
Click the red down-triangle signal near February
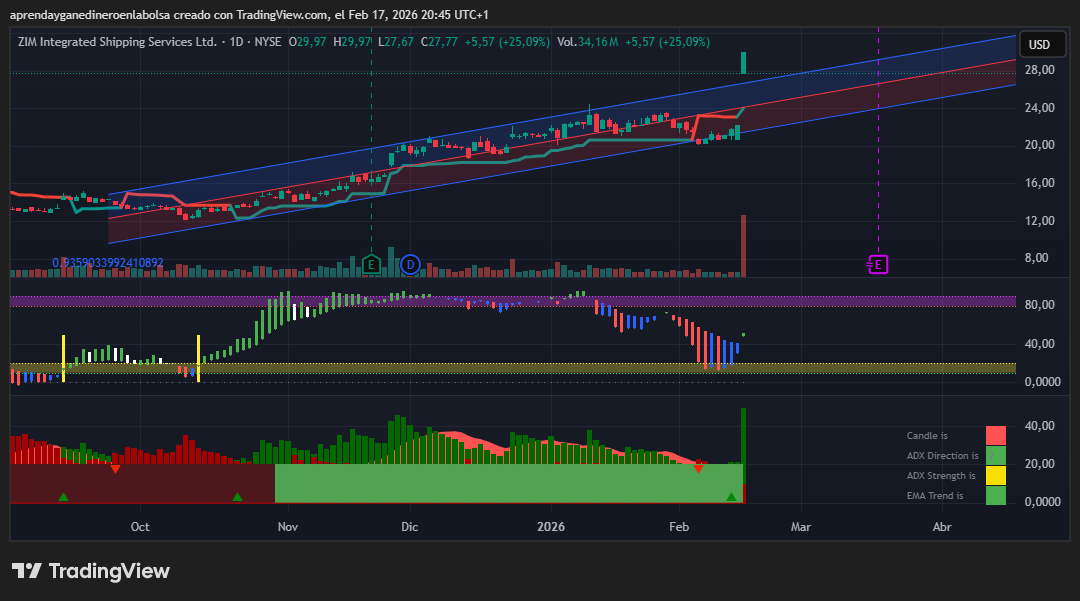(x=698, y=468)
